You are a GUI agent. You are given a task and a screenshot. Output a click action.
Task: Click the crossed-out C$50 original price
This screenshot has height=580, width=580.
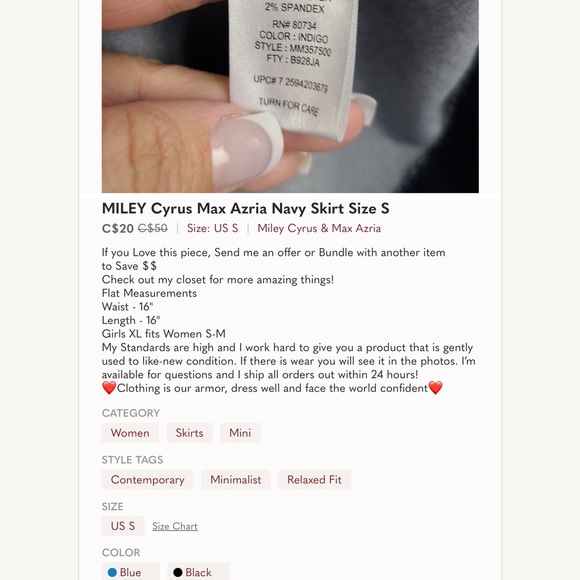[153, 229]
